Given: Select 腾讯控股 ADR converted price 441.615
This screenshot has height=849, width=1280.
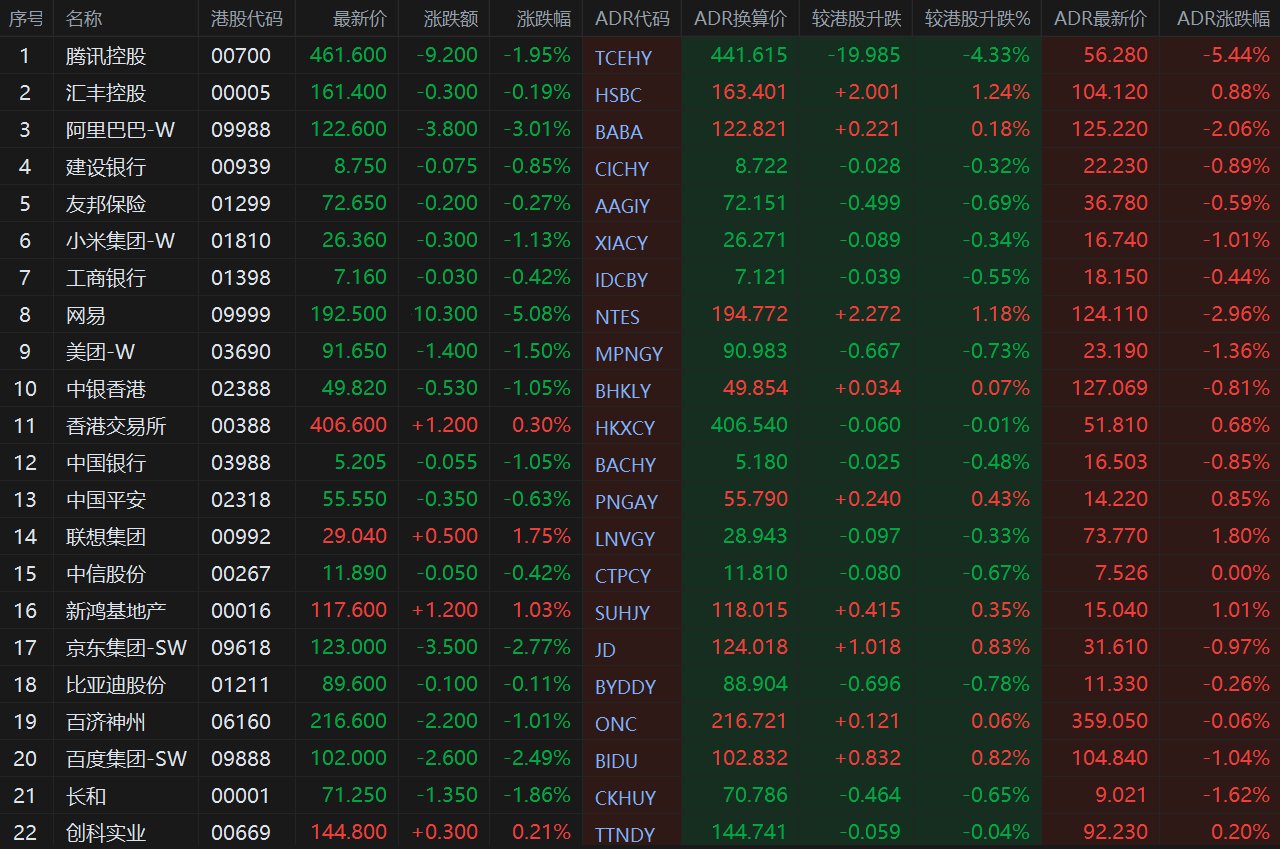Looking at the screenshot, I should (749, 56).
